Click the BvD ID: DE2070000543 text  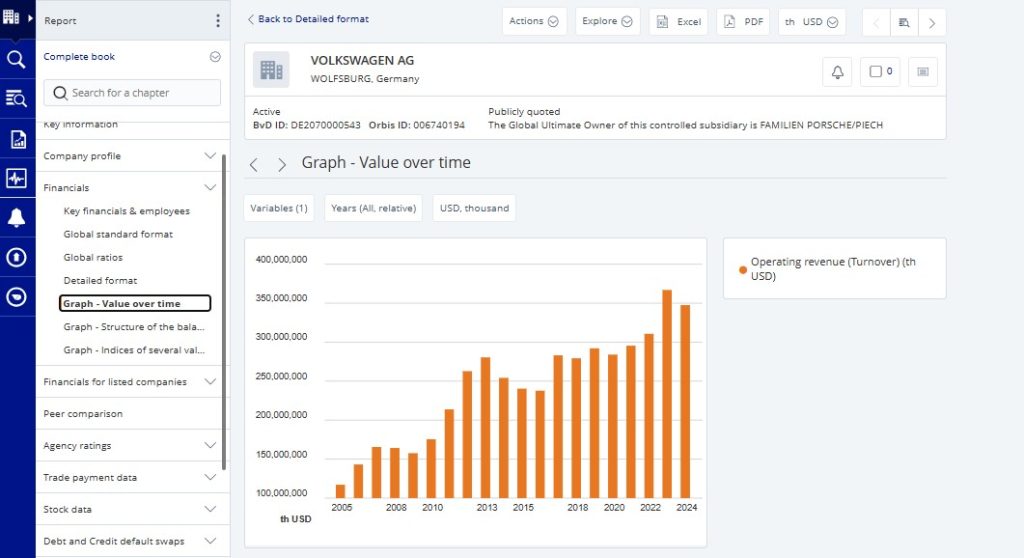click(306, 125)
